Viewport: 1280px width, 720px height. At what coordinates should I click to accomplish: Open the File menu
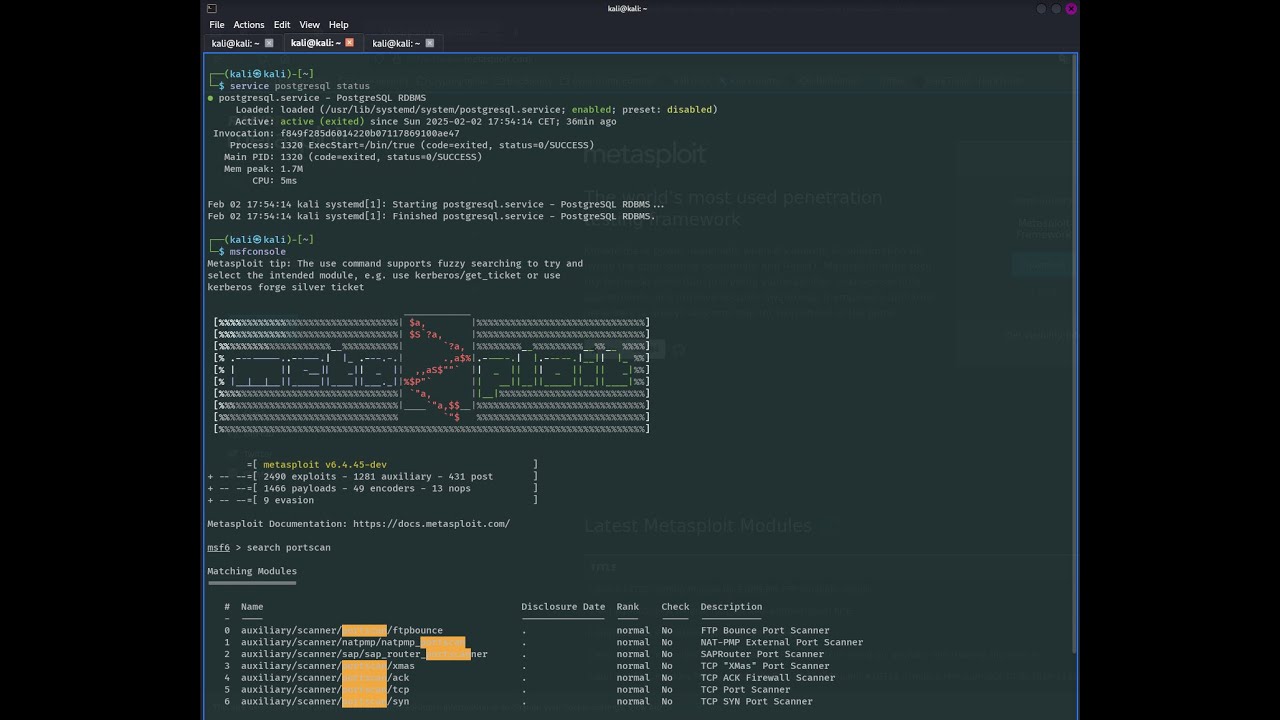(217, 25)
